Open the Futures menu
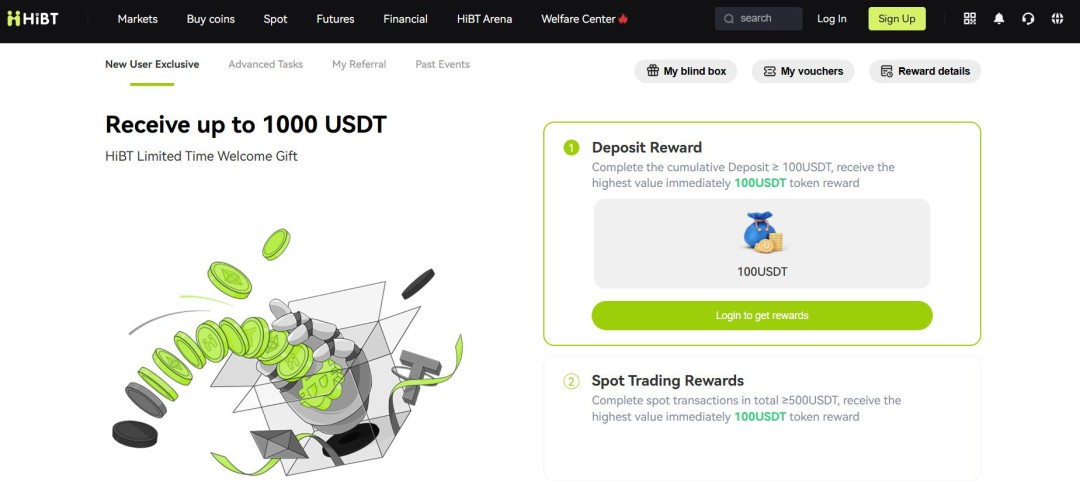1080x485 pixels. click(x=335, y=19)
